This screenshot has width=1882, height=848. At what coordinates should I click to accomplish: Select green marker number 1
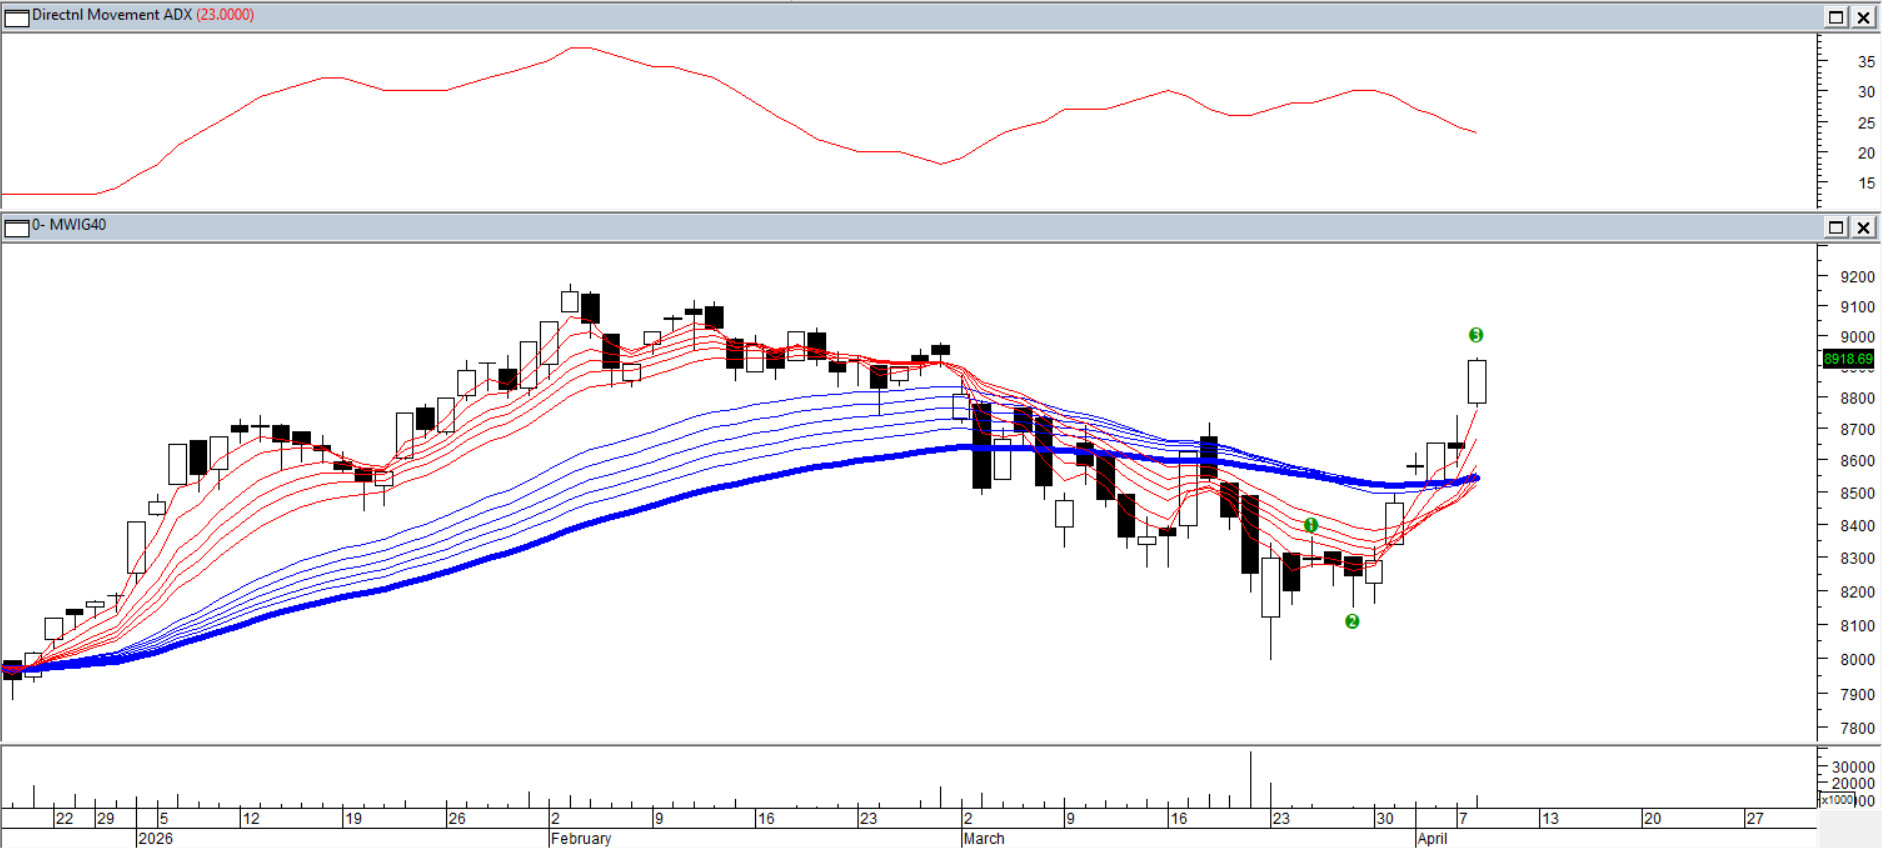[1311, 525]
